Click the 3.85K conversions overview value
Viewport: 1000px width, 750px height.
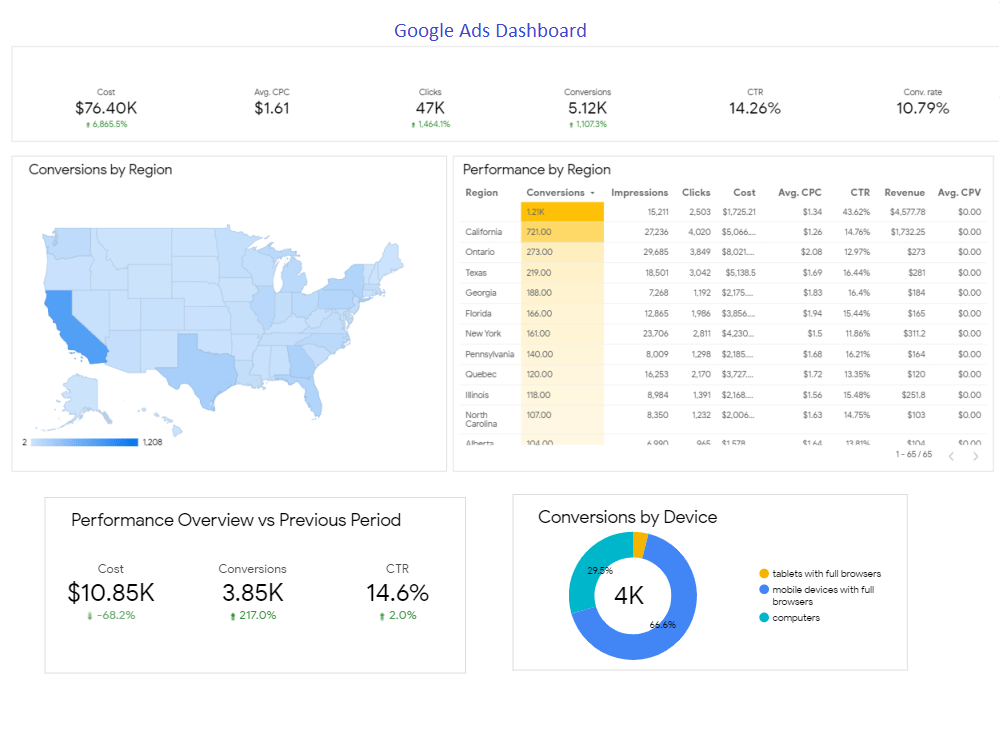pos(253,592)
